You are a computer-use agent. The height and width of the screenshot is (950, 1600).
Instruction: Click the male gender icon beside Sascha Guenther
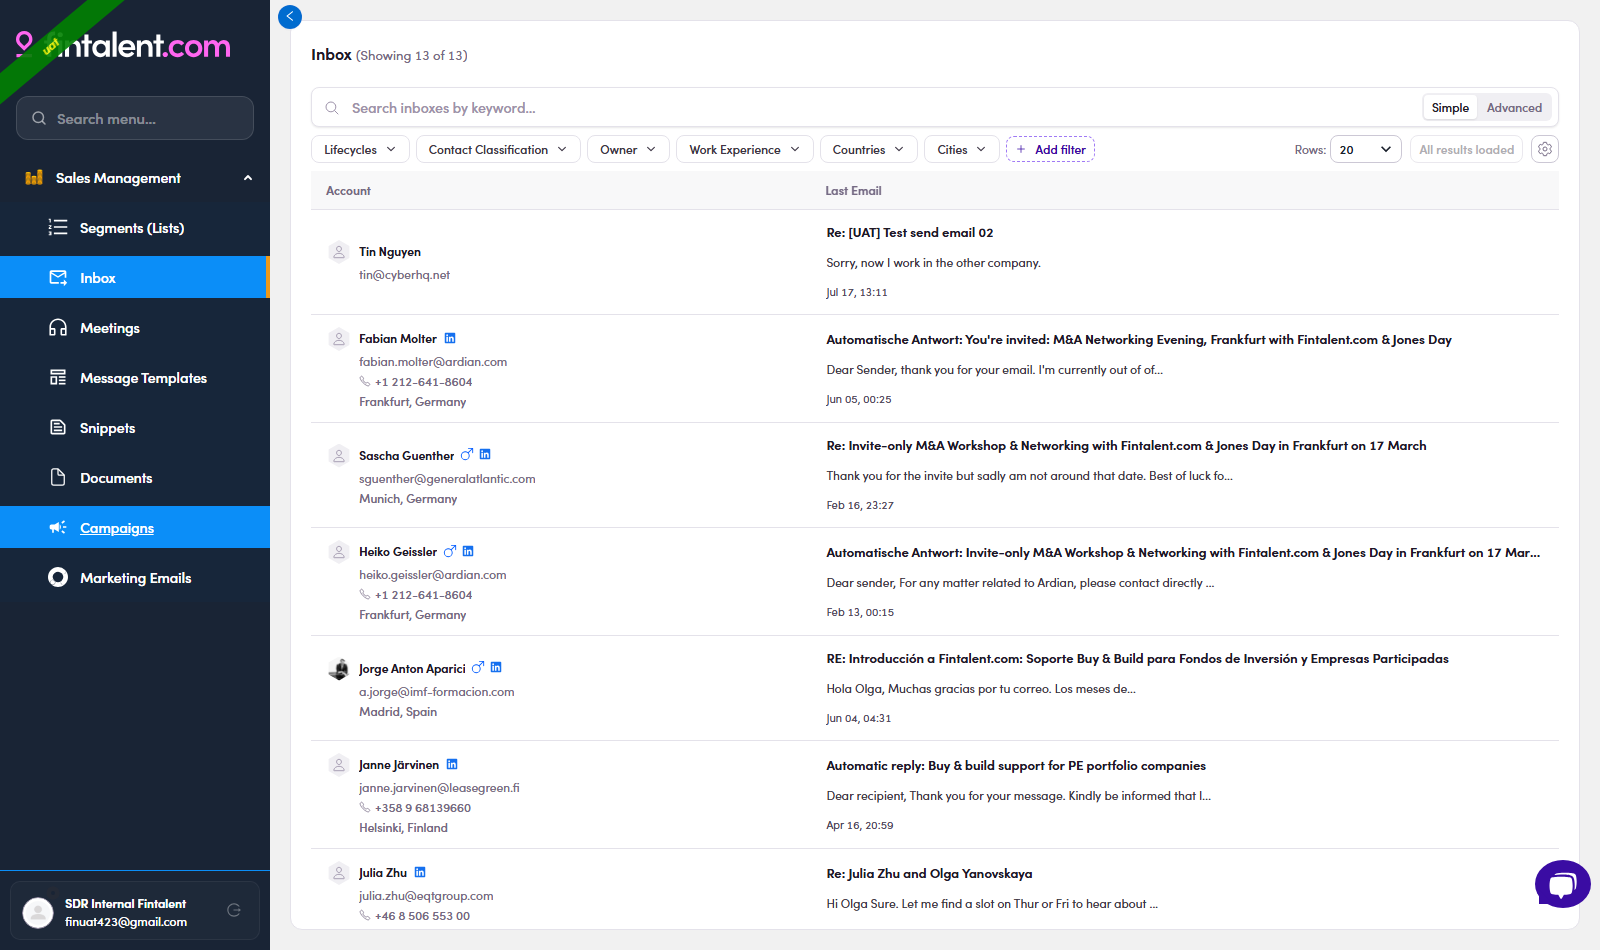pyautogui.click(x=467, y=455)
